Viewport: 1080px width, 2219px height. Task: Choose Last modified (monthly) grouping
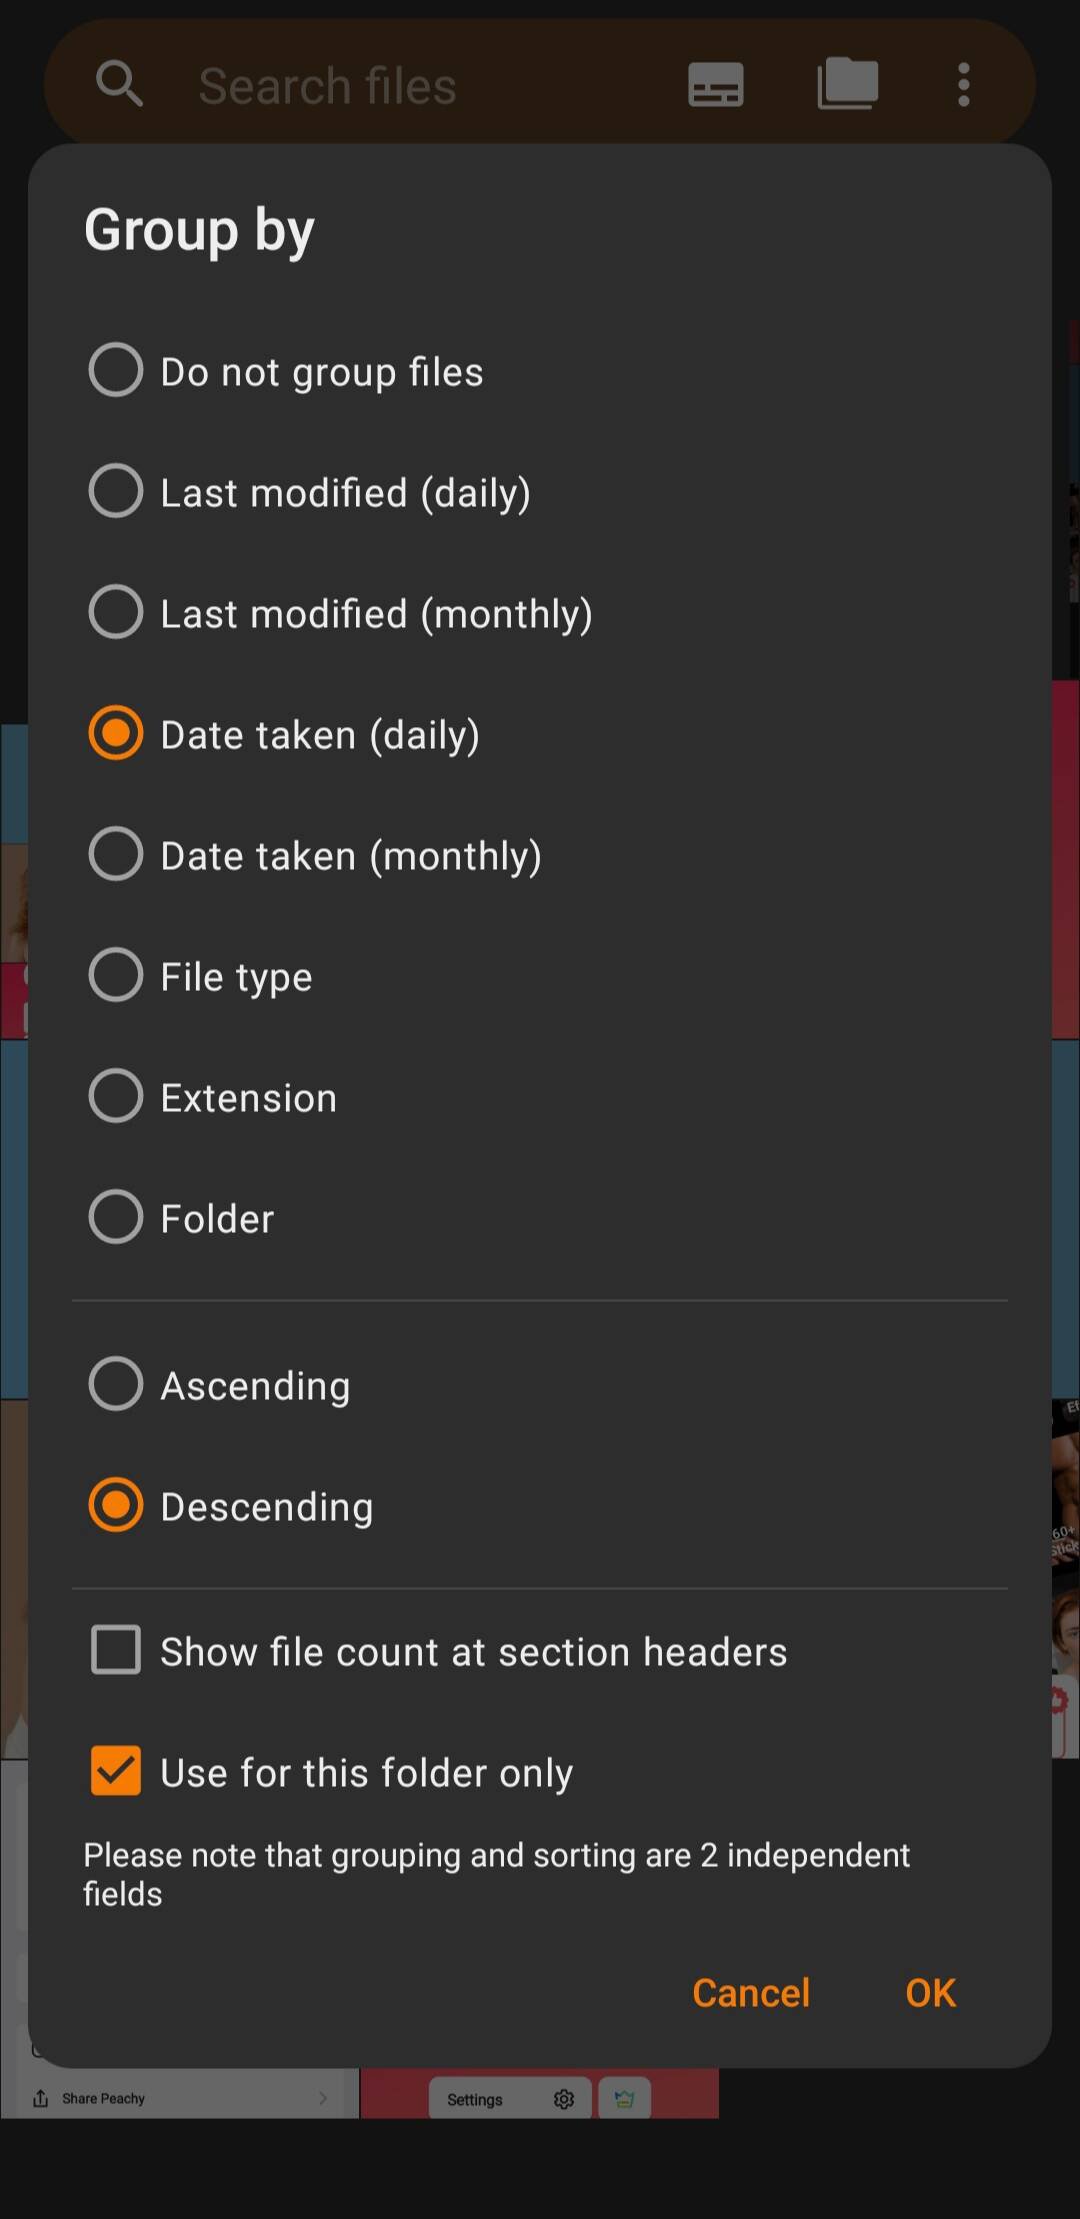coord(116,612)
